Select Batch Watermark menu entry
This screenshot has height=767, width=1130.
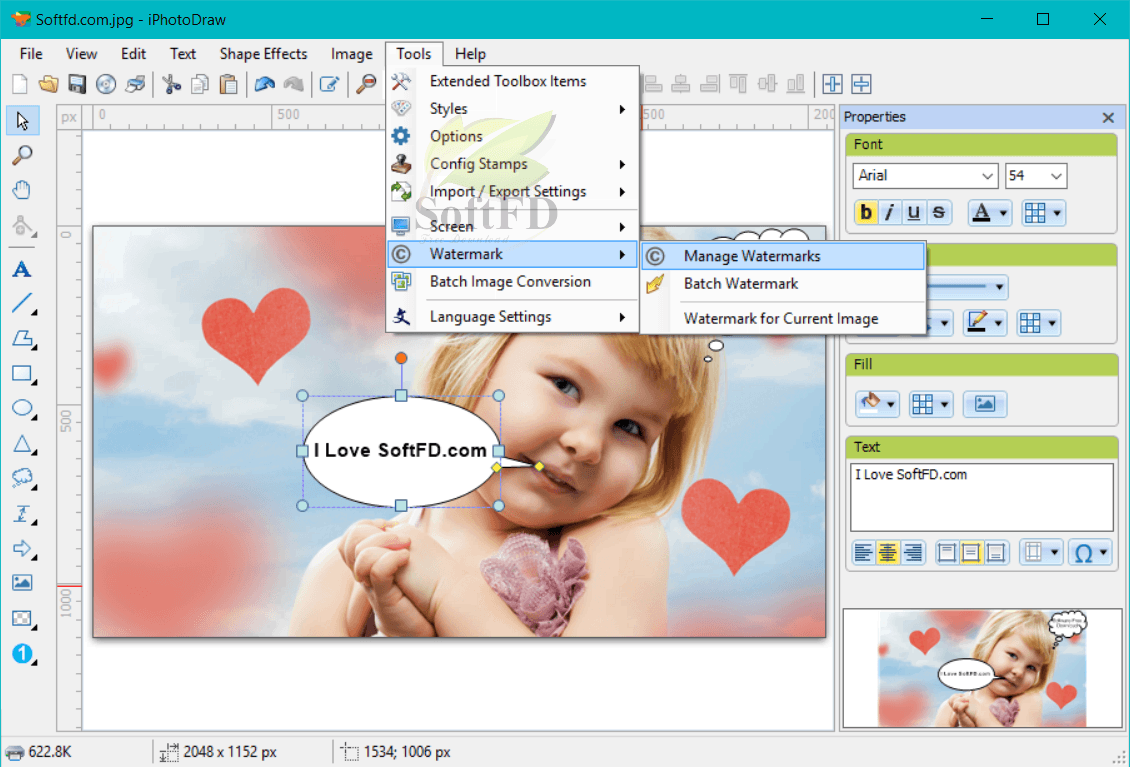pyautogui.click(x=783, y=284)
